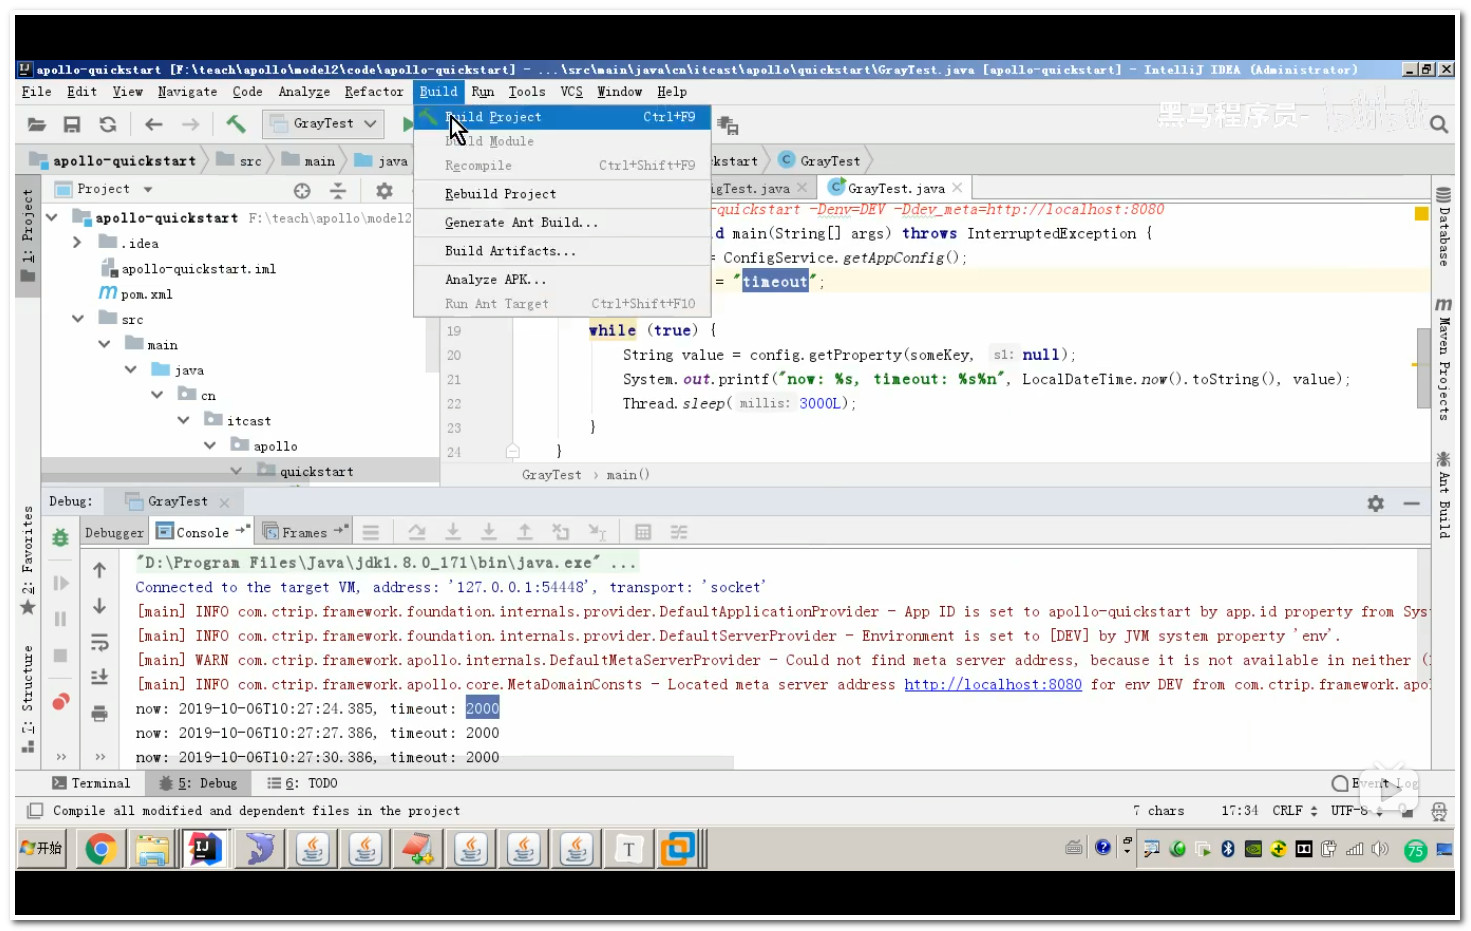
Task: Collapse the main folder node
Action: [x=104, y=343]
